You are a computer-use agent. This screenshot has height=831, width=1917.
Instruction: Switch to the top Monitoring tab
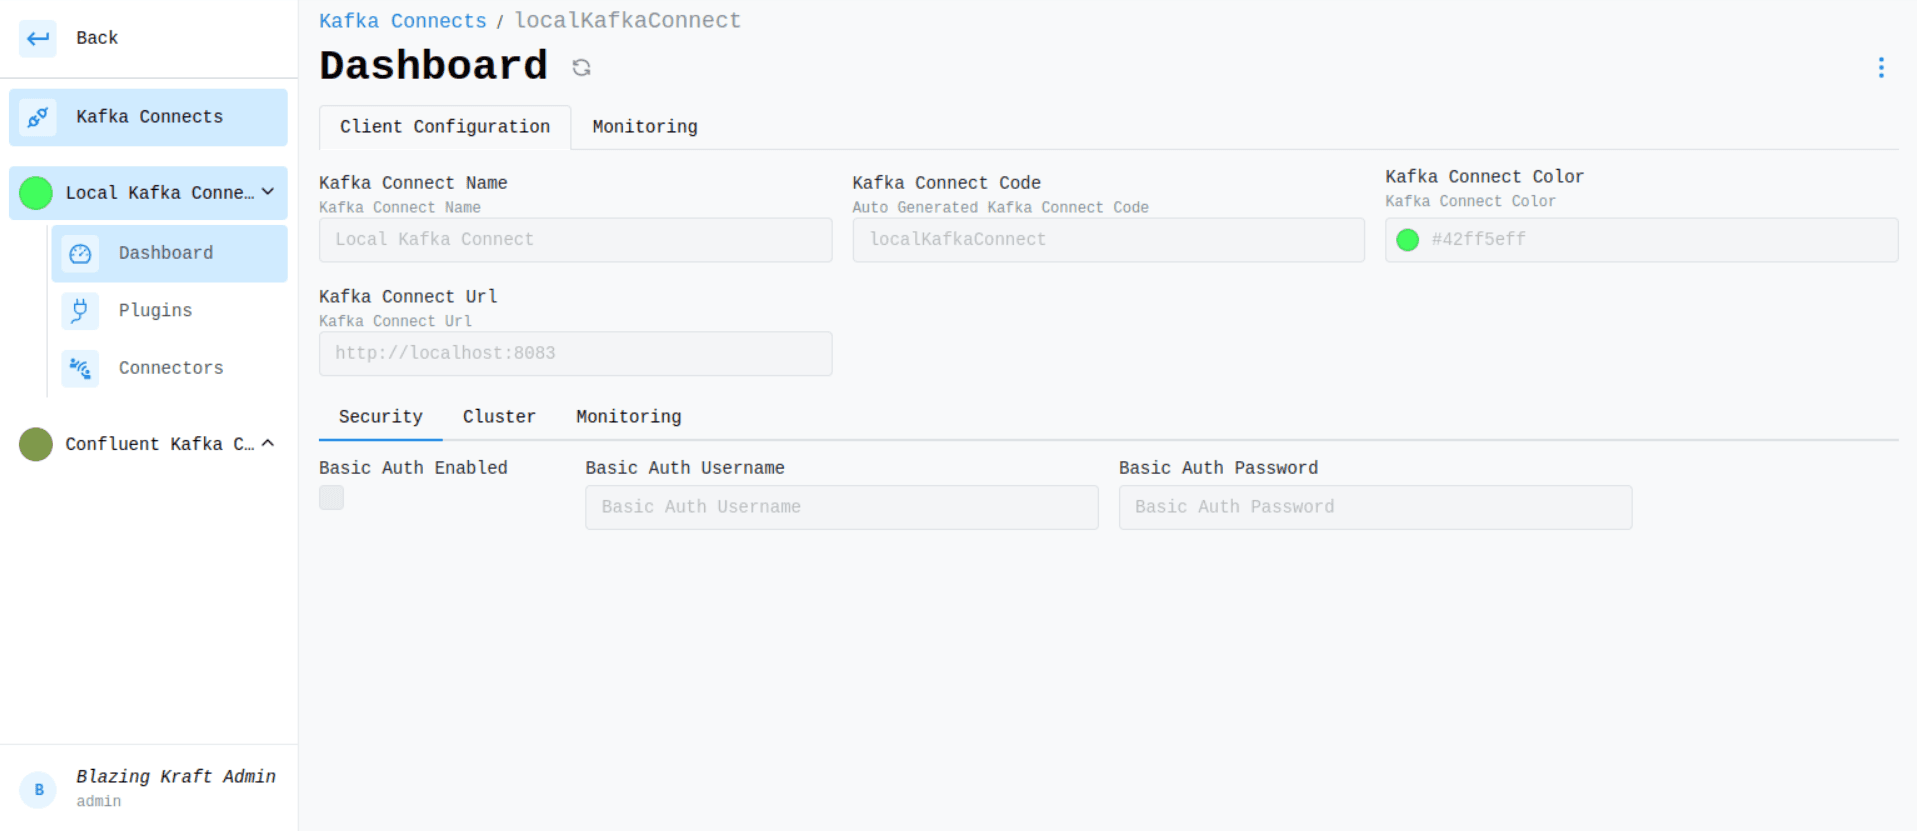click(644, 127)
